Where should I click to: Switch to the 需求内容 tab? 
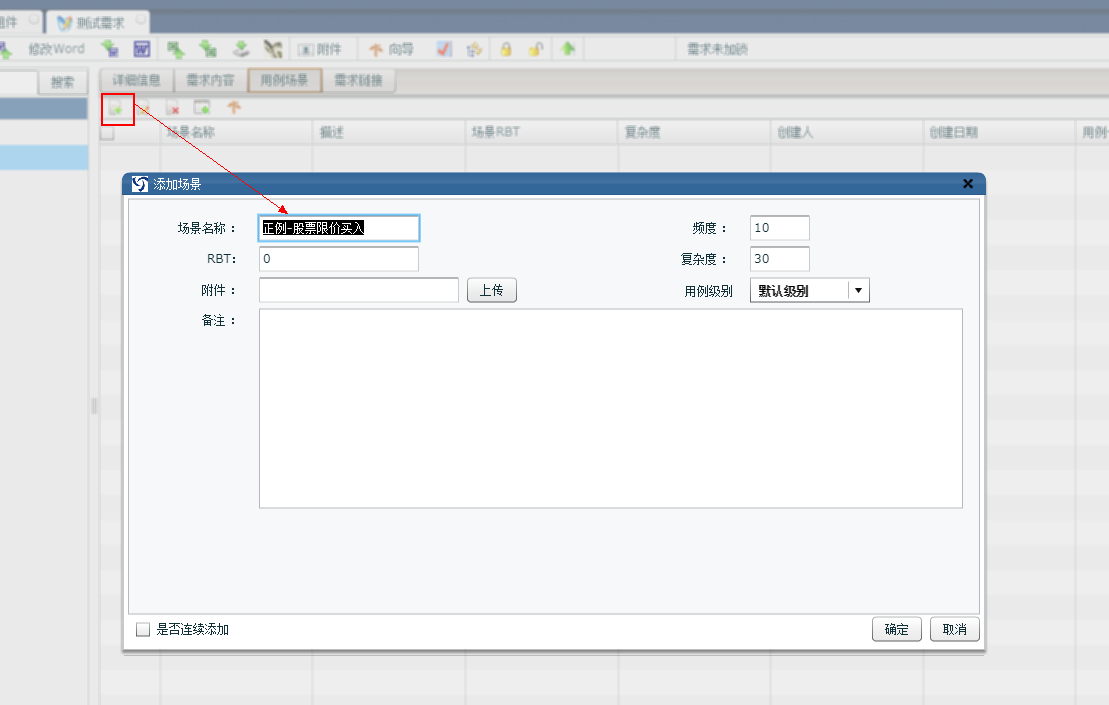210,81
